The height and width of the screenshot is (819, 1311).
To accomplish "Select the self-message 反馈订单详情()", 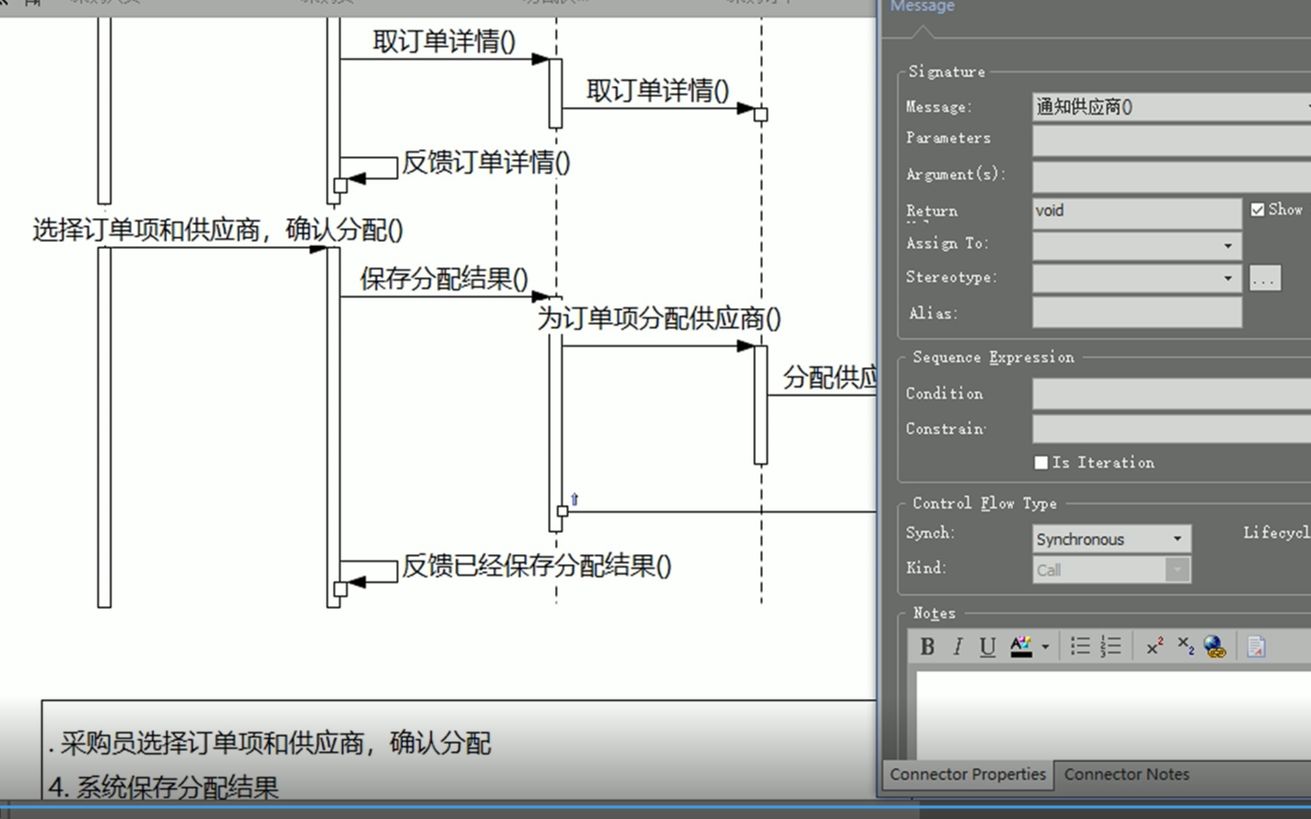I will (x=486, y=163).
